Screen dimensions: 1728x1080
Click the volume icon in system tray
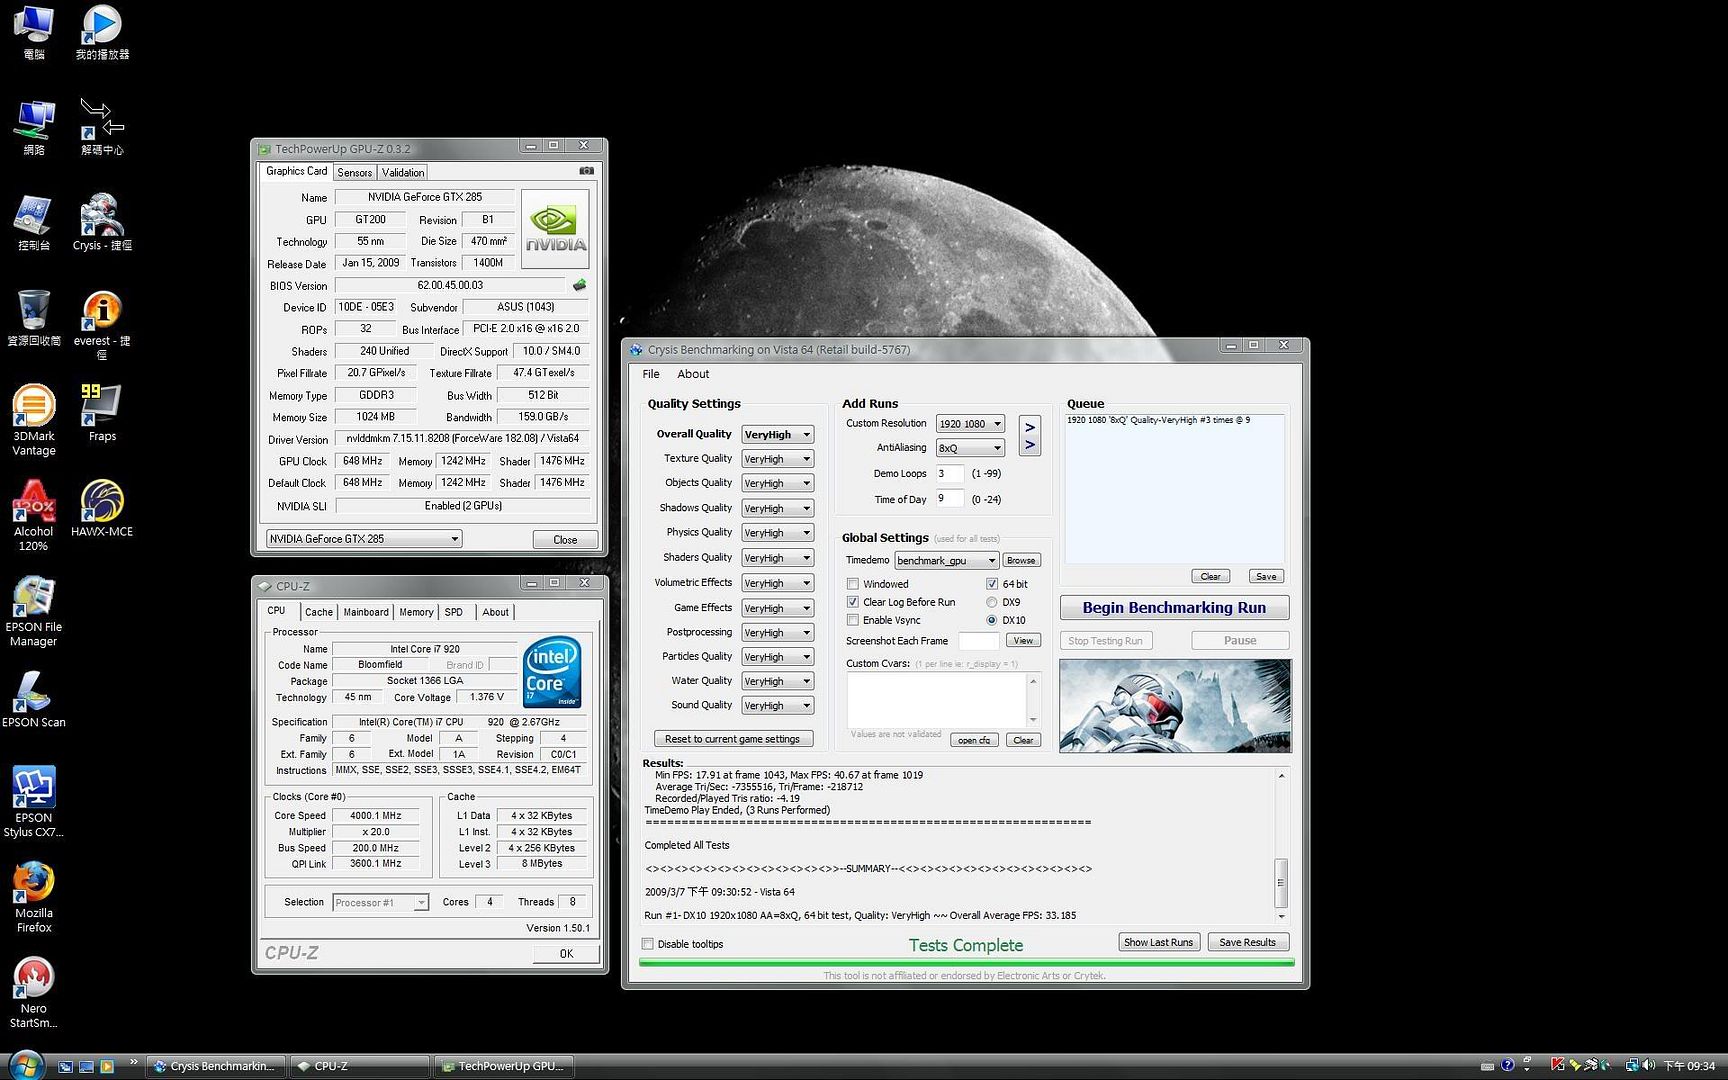1648,1066
